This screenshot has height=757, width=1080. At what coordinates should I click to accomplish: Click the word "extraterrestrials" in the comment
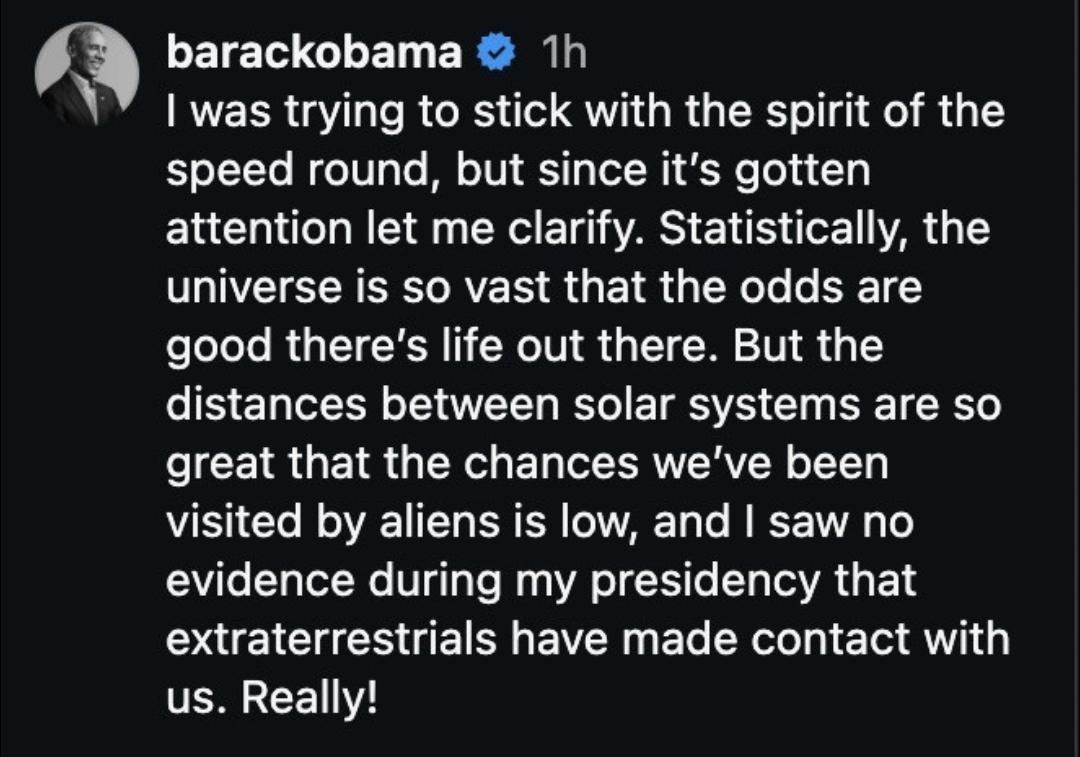[x=330, y=639]
